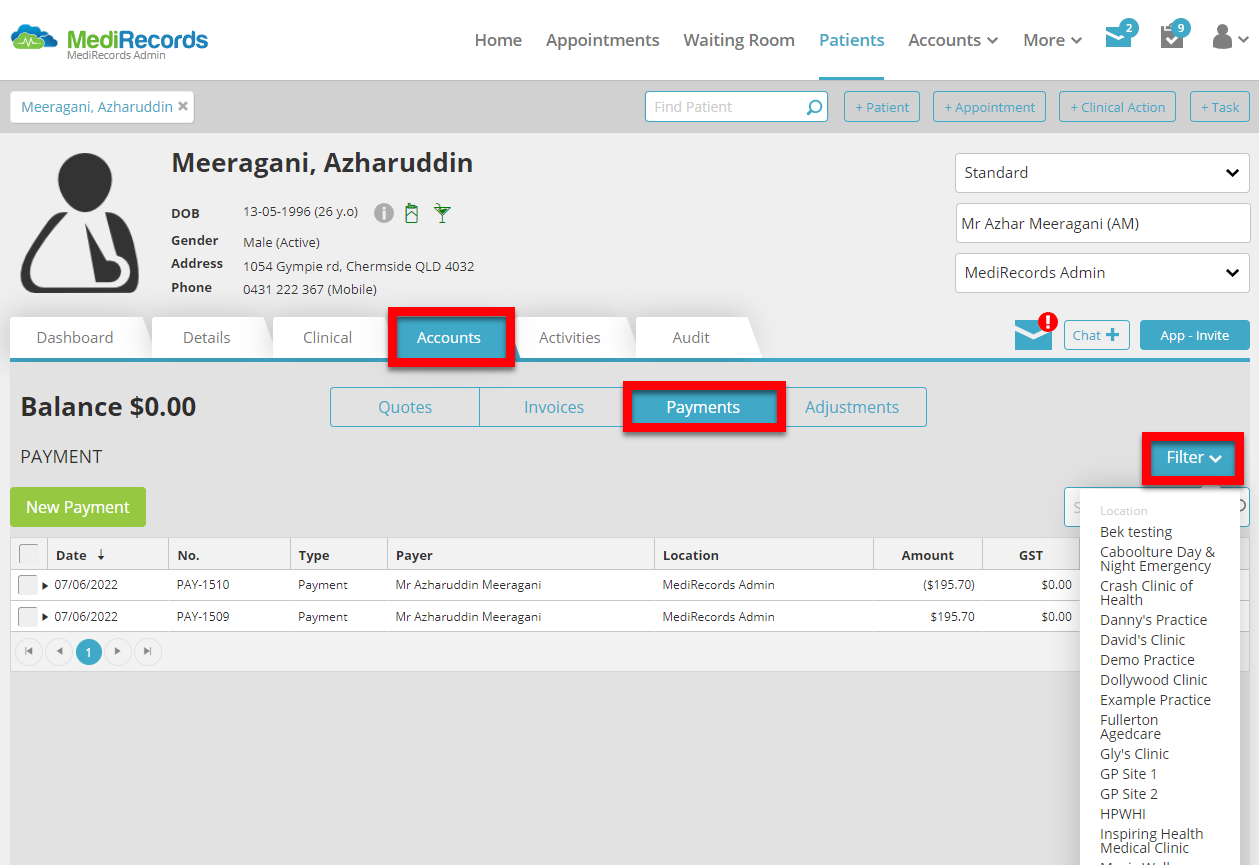This screenshot has height=865, width=1259.
Task: Go to last page of payments
Action: point(148,652)
